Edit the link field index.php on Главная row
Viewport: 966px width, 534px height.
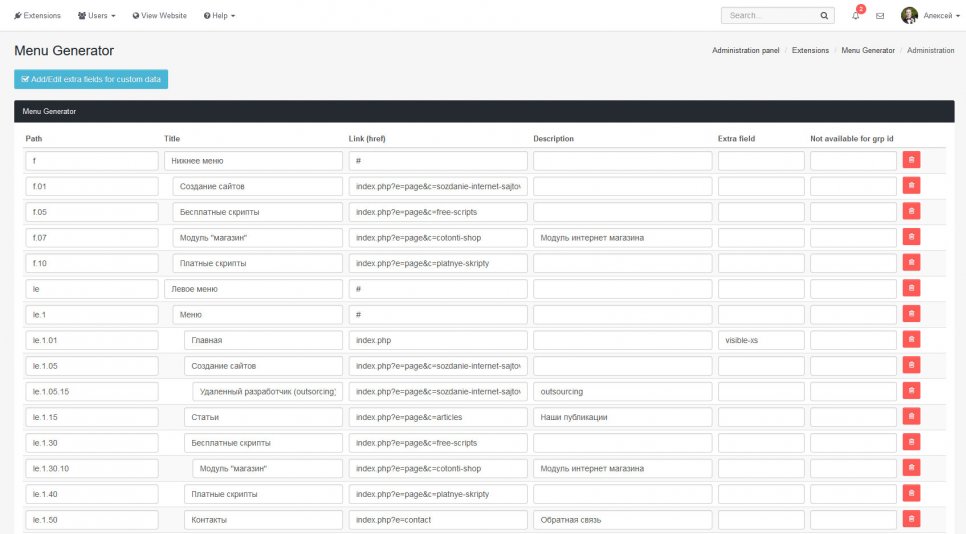click(438, 340)
